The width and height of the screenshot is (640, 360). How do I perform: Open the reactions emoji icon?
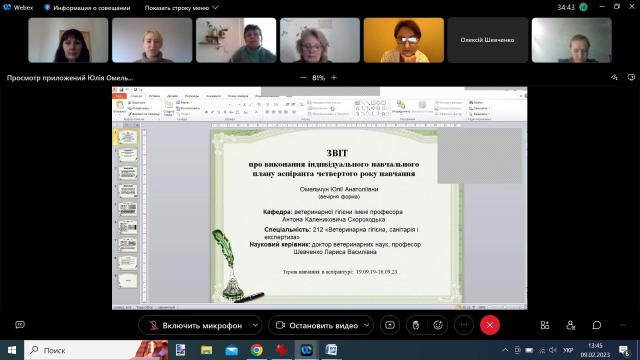[x=438, y=325]
